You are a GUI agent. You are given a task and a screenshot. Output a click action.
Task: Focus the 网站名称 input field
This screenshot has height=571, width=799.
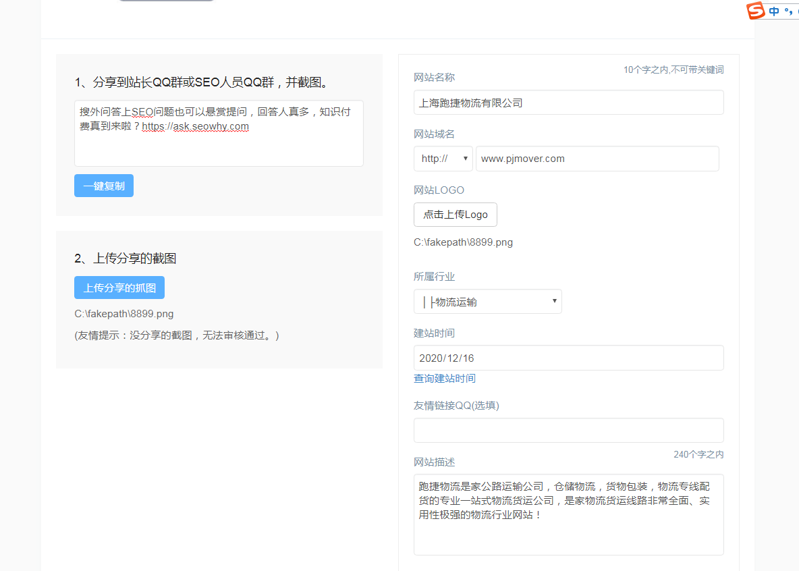click(568, 103)
